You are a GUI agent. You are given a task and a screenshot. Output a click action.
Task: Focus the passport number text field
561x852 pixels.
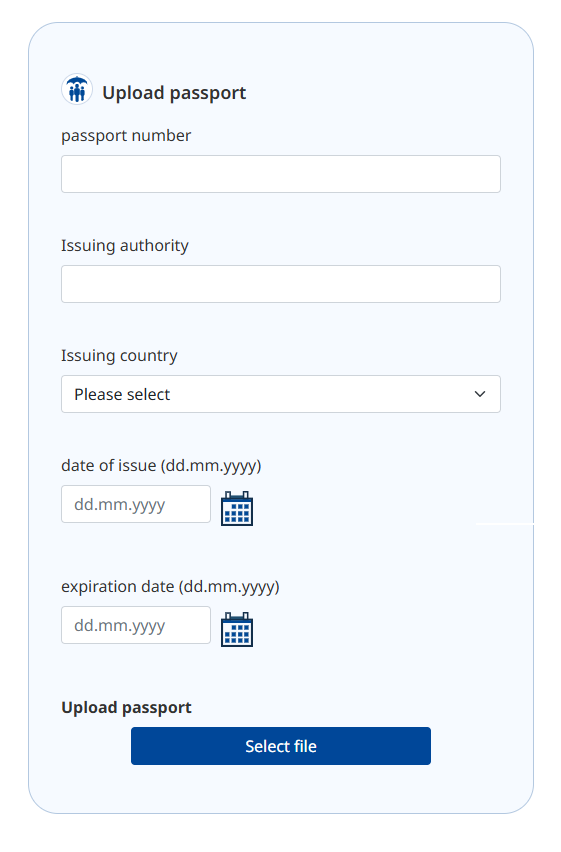click(280, 174)
